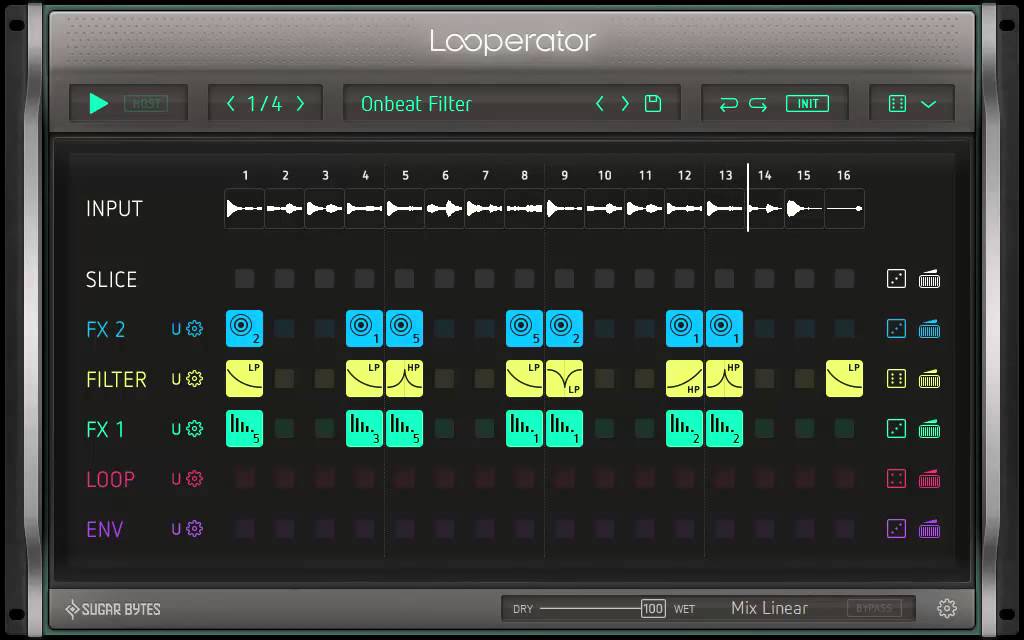Select the FX 1 cell at step 4
This screenshot has width=1024, height=640.
pyautogui.click(x=364, y=428)
